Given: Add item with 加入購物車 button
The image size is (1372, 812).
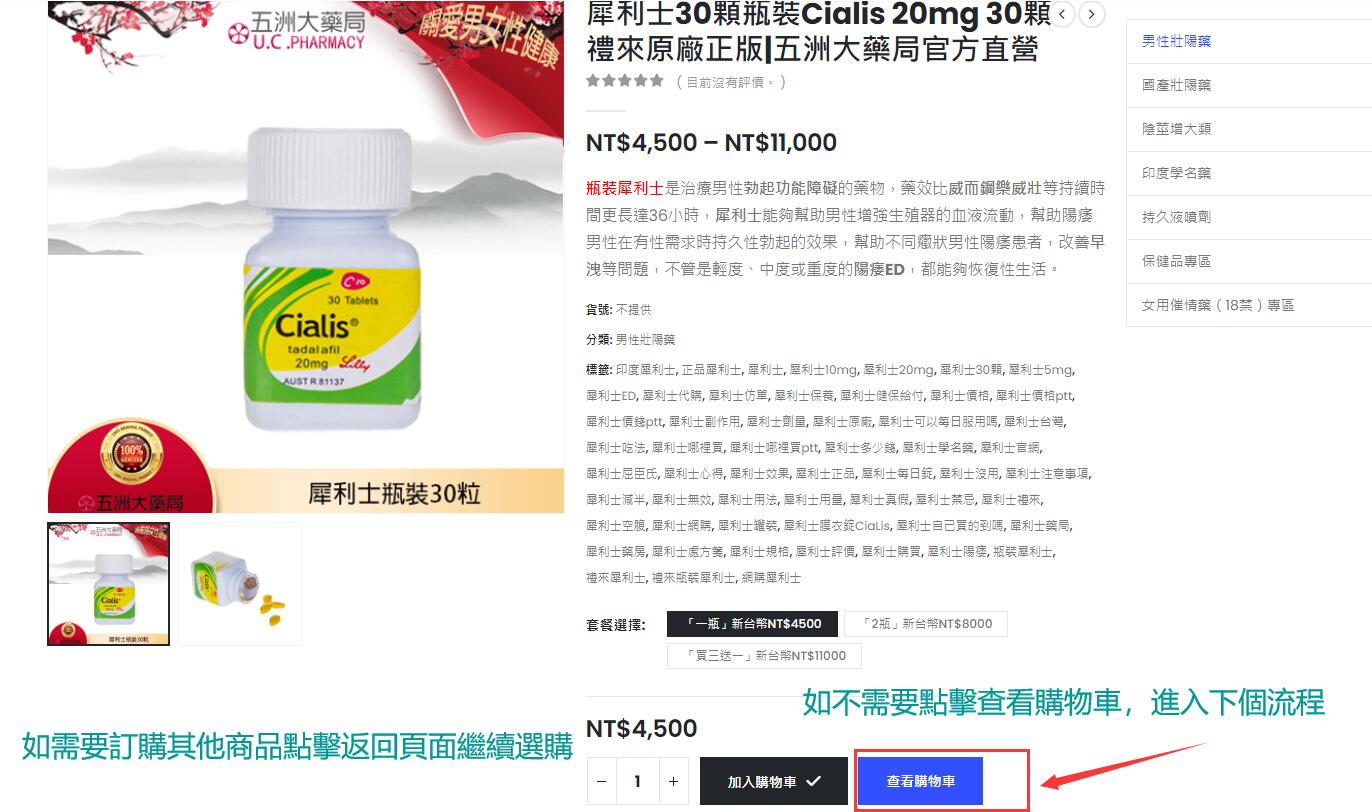Looking at the screenshot, I should [x=774, y=781].
